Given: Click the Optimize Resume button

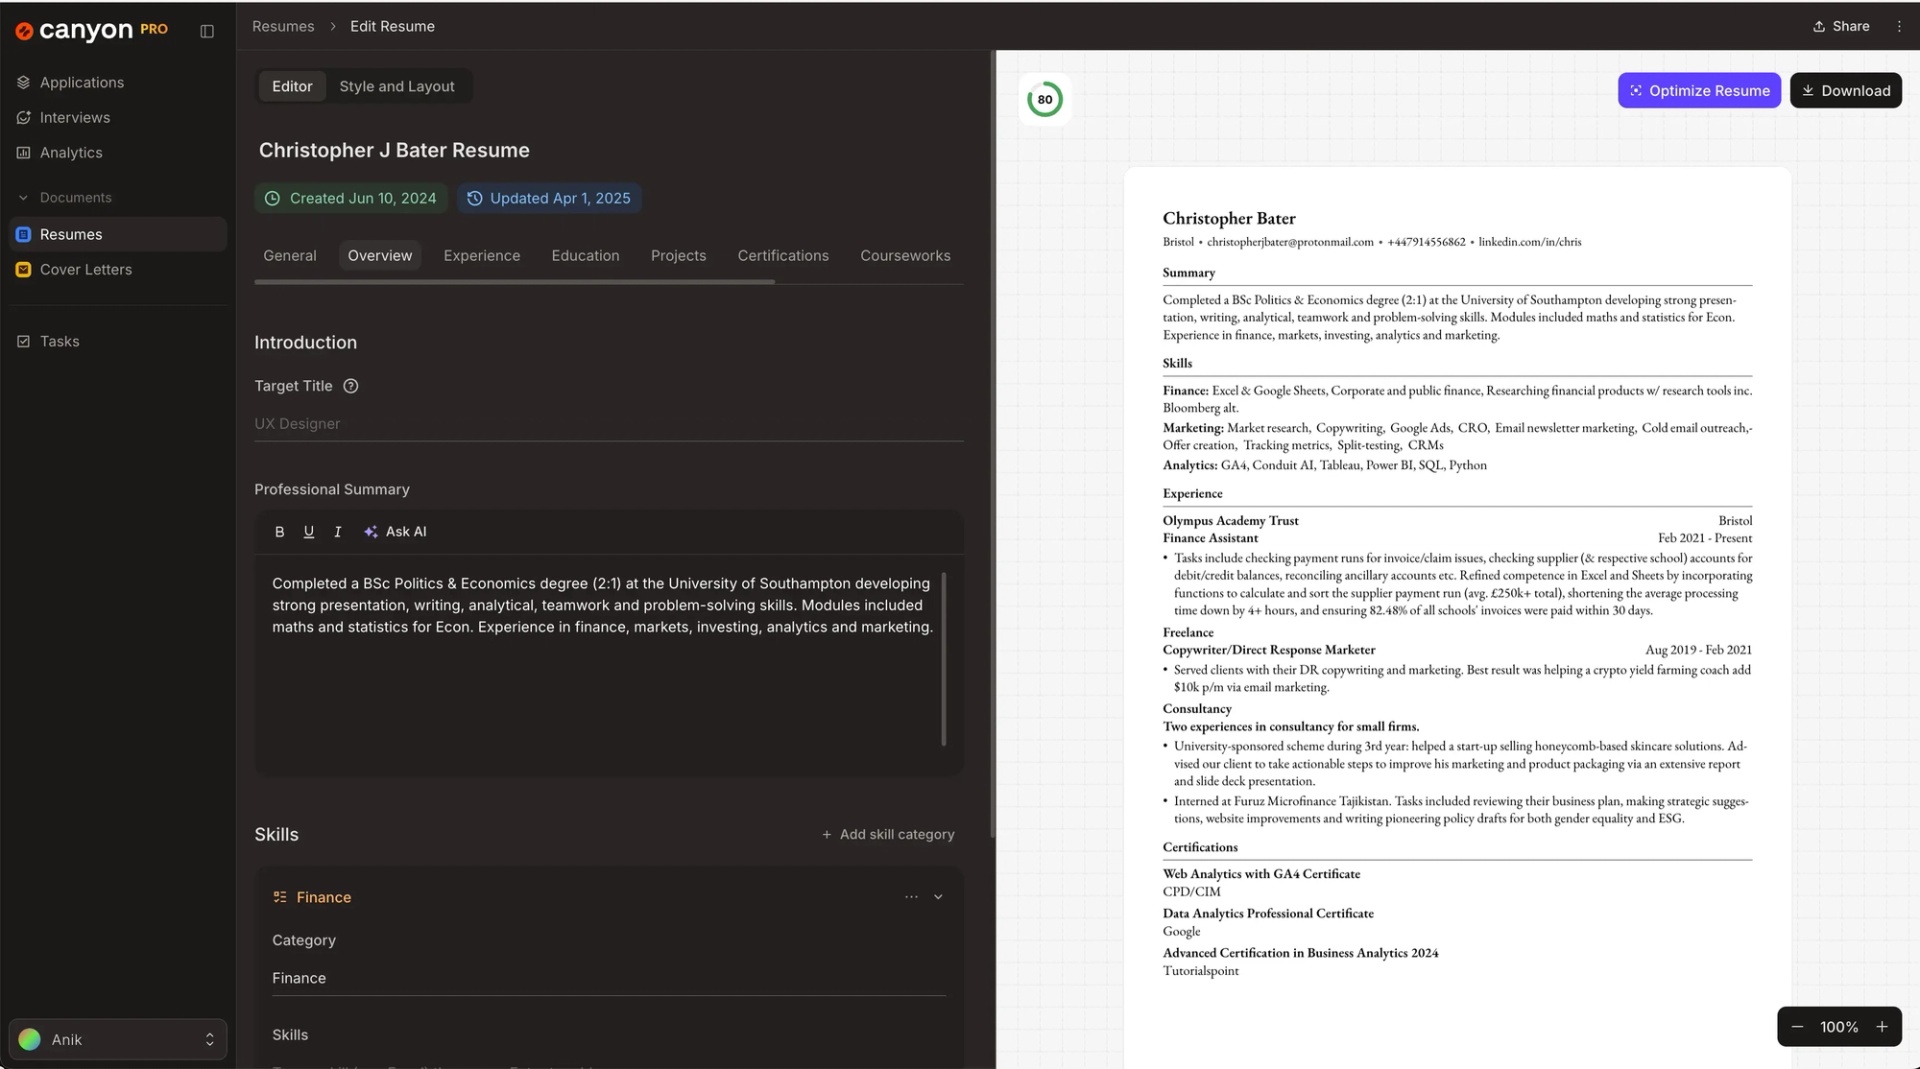Looking at the screenshot, I should tap(1699, 91).
